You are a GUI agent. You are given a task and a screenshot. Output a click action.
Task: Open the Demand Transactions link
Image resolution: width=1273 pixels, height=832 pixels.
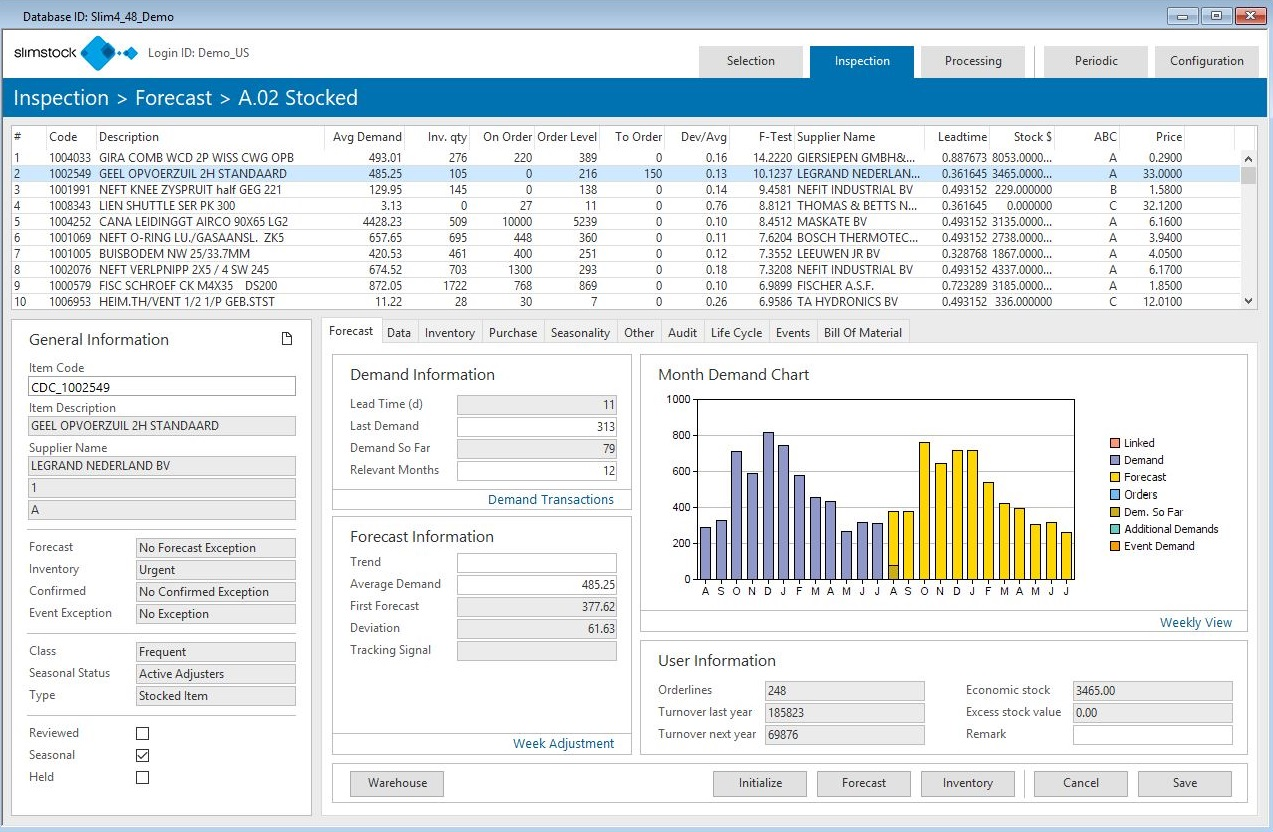pyautogui.click(x=550, y=500)
